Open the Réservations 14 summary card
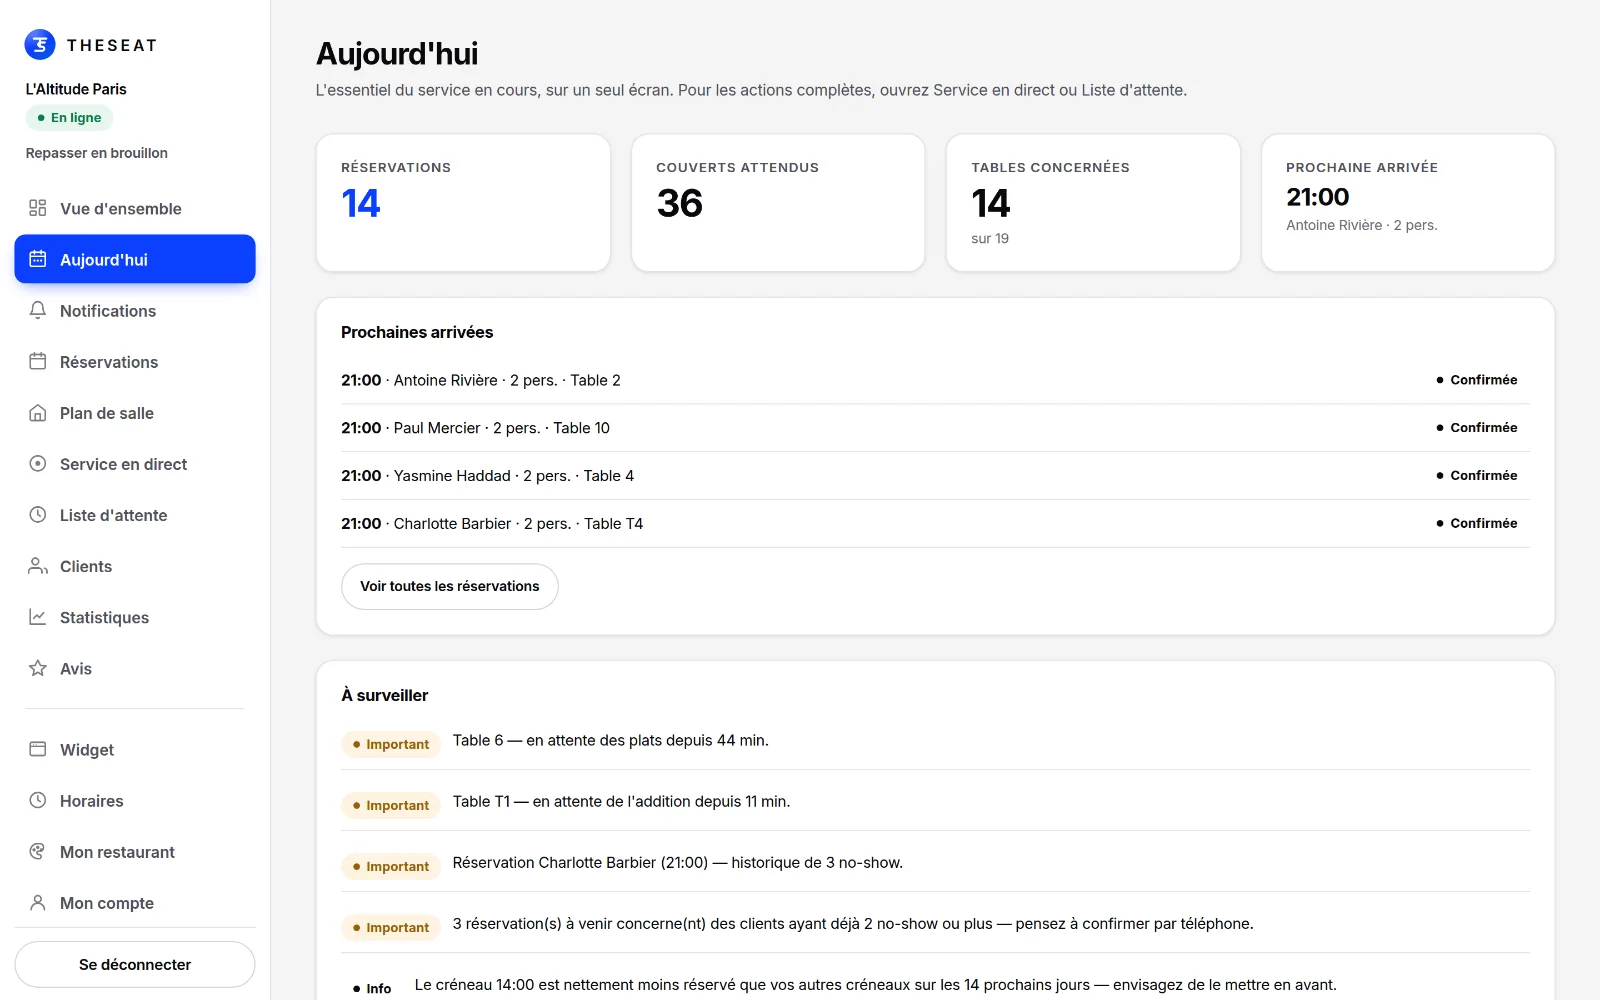Screen dimensions: 1600x1000 (463, 203)
